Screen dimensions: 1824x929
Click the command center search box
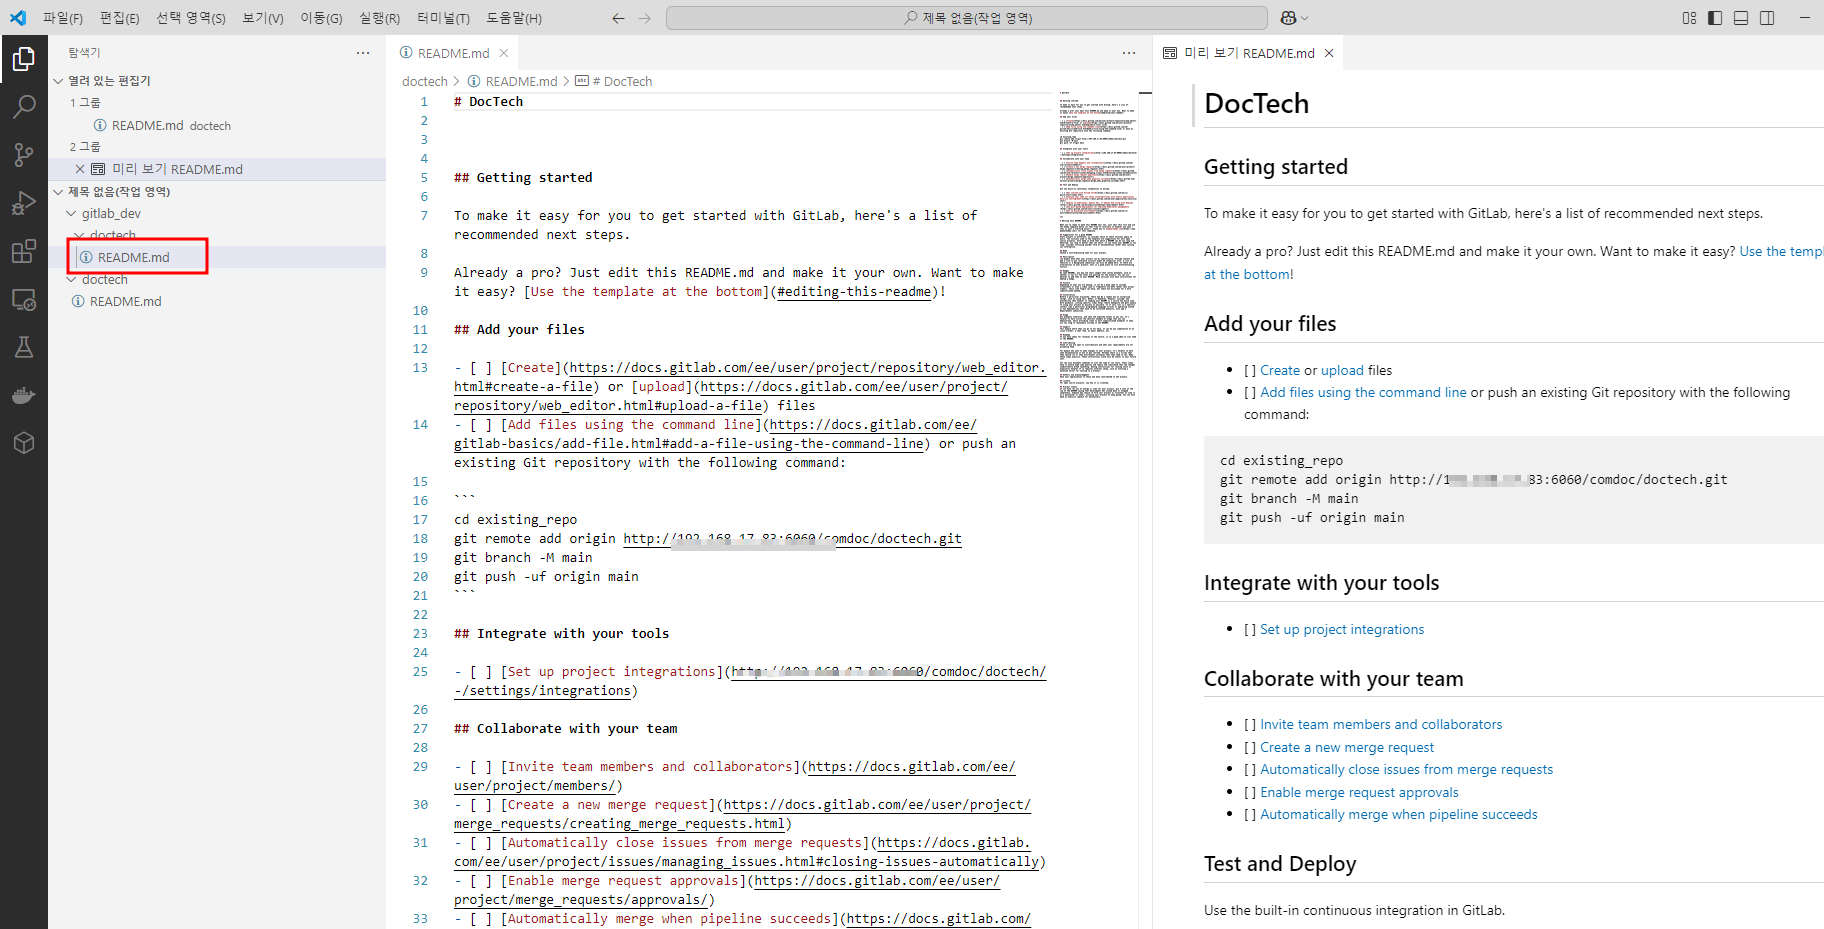click(967, 18)
